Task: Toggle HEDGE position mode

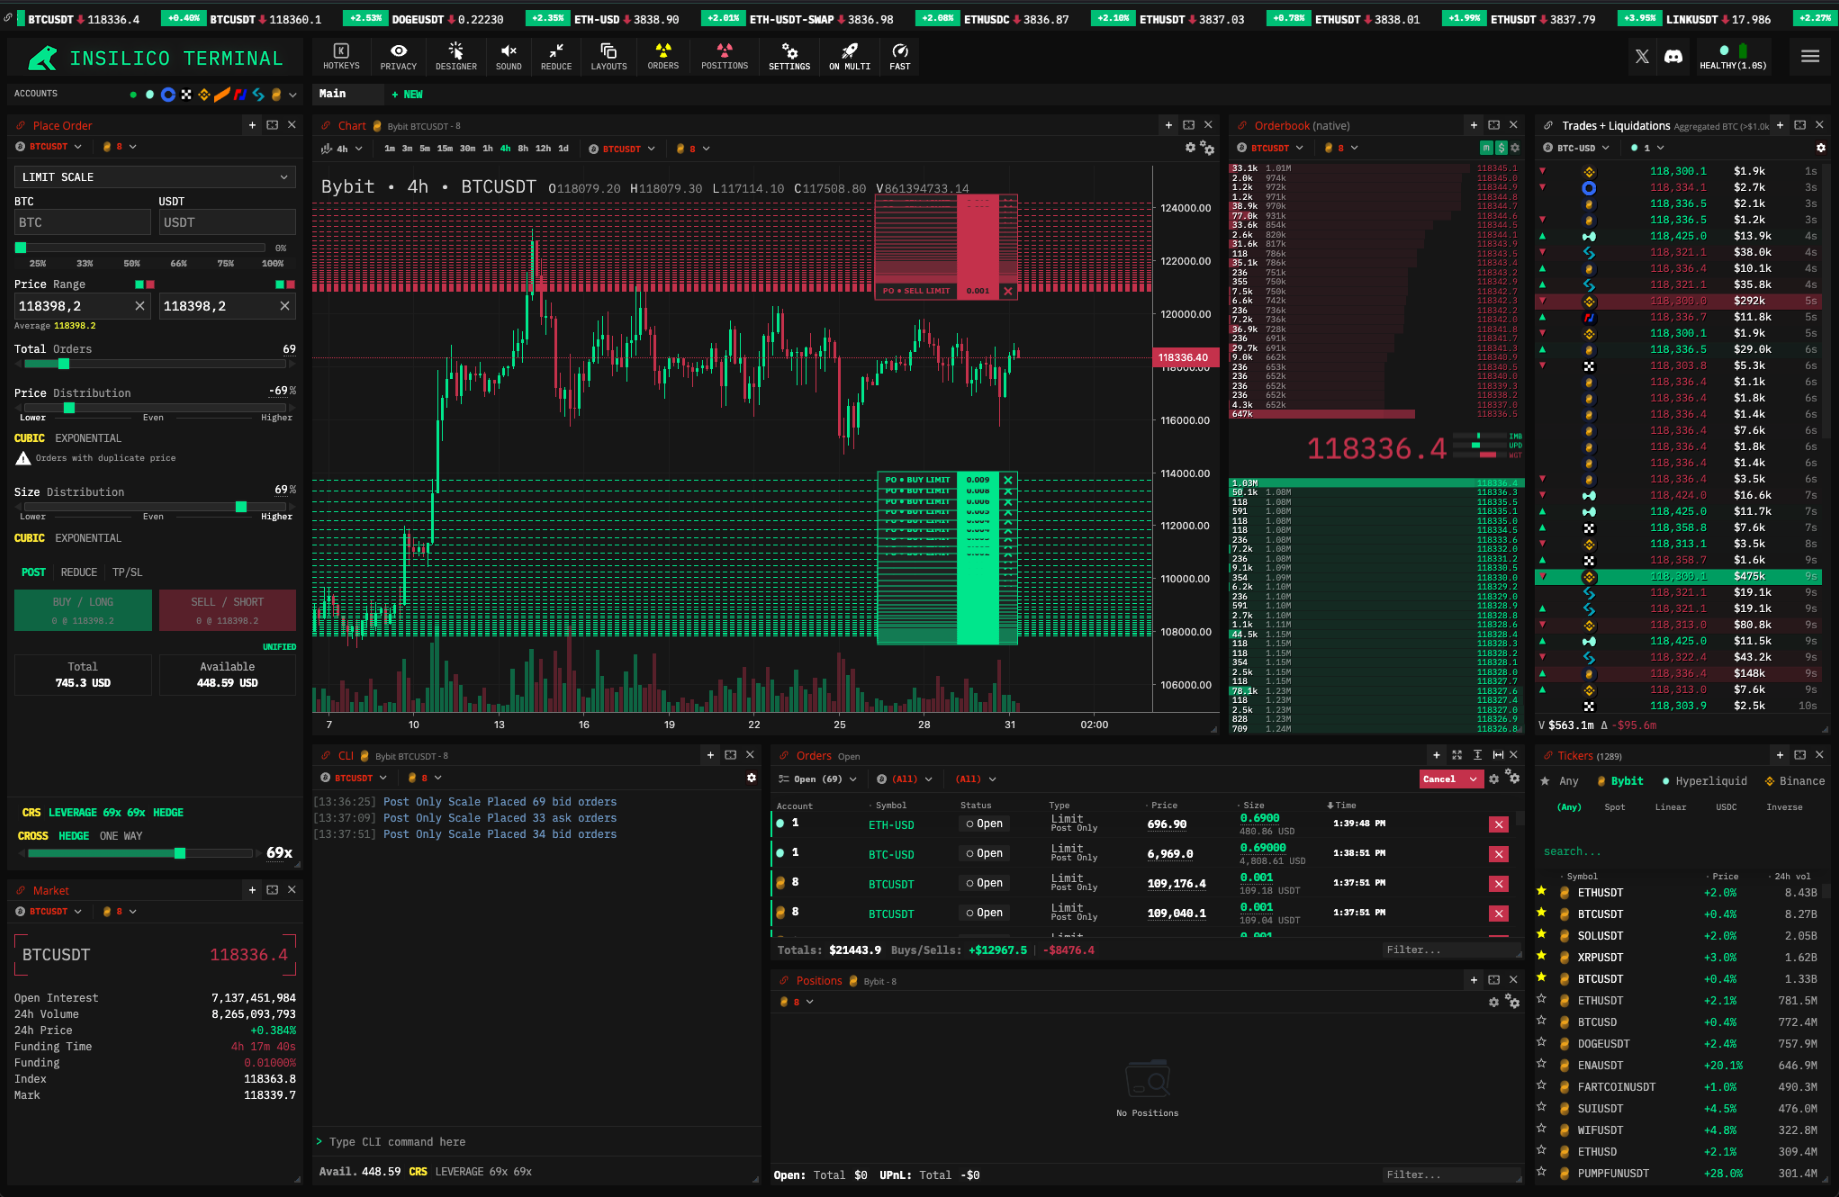Action: pos(74,836)
